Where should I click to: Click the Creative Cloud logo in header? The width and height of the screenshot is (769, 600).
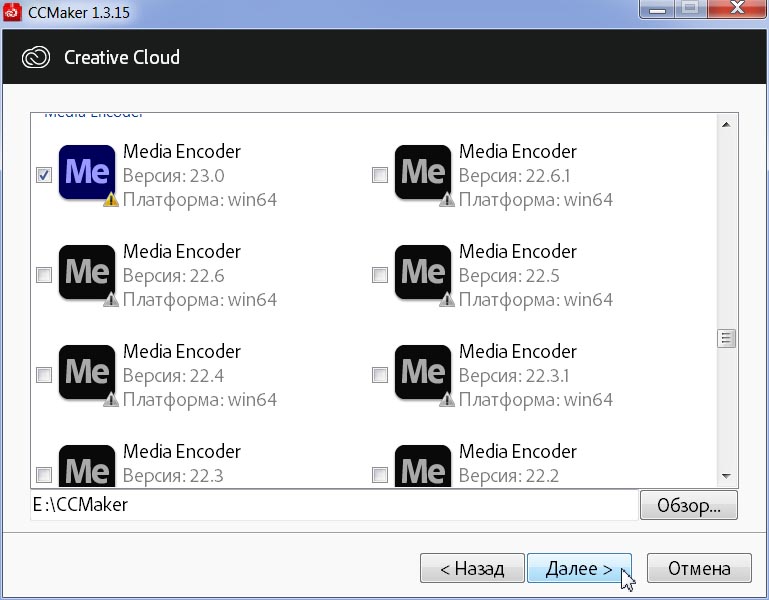pos(36,57)
